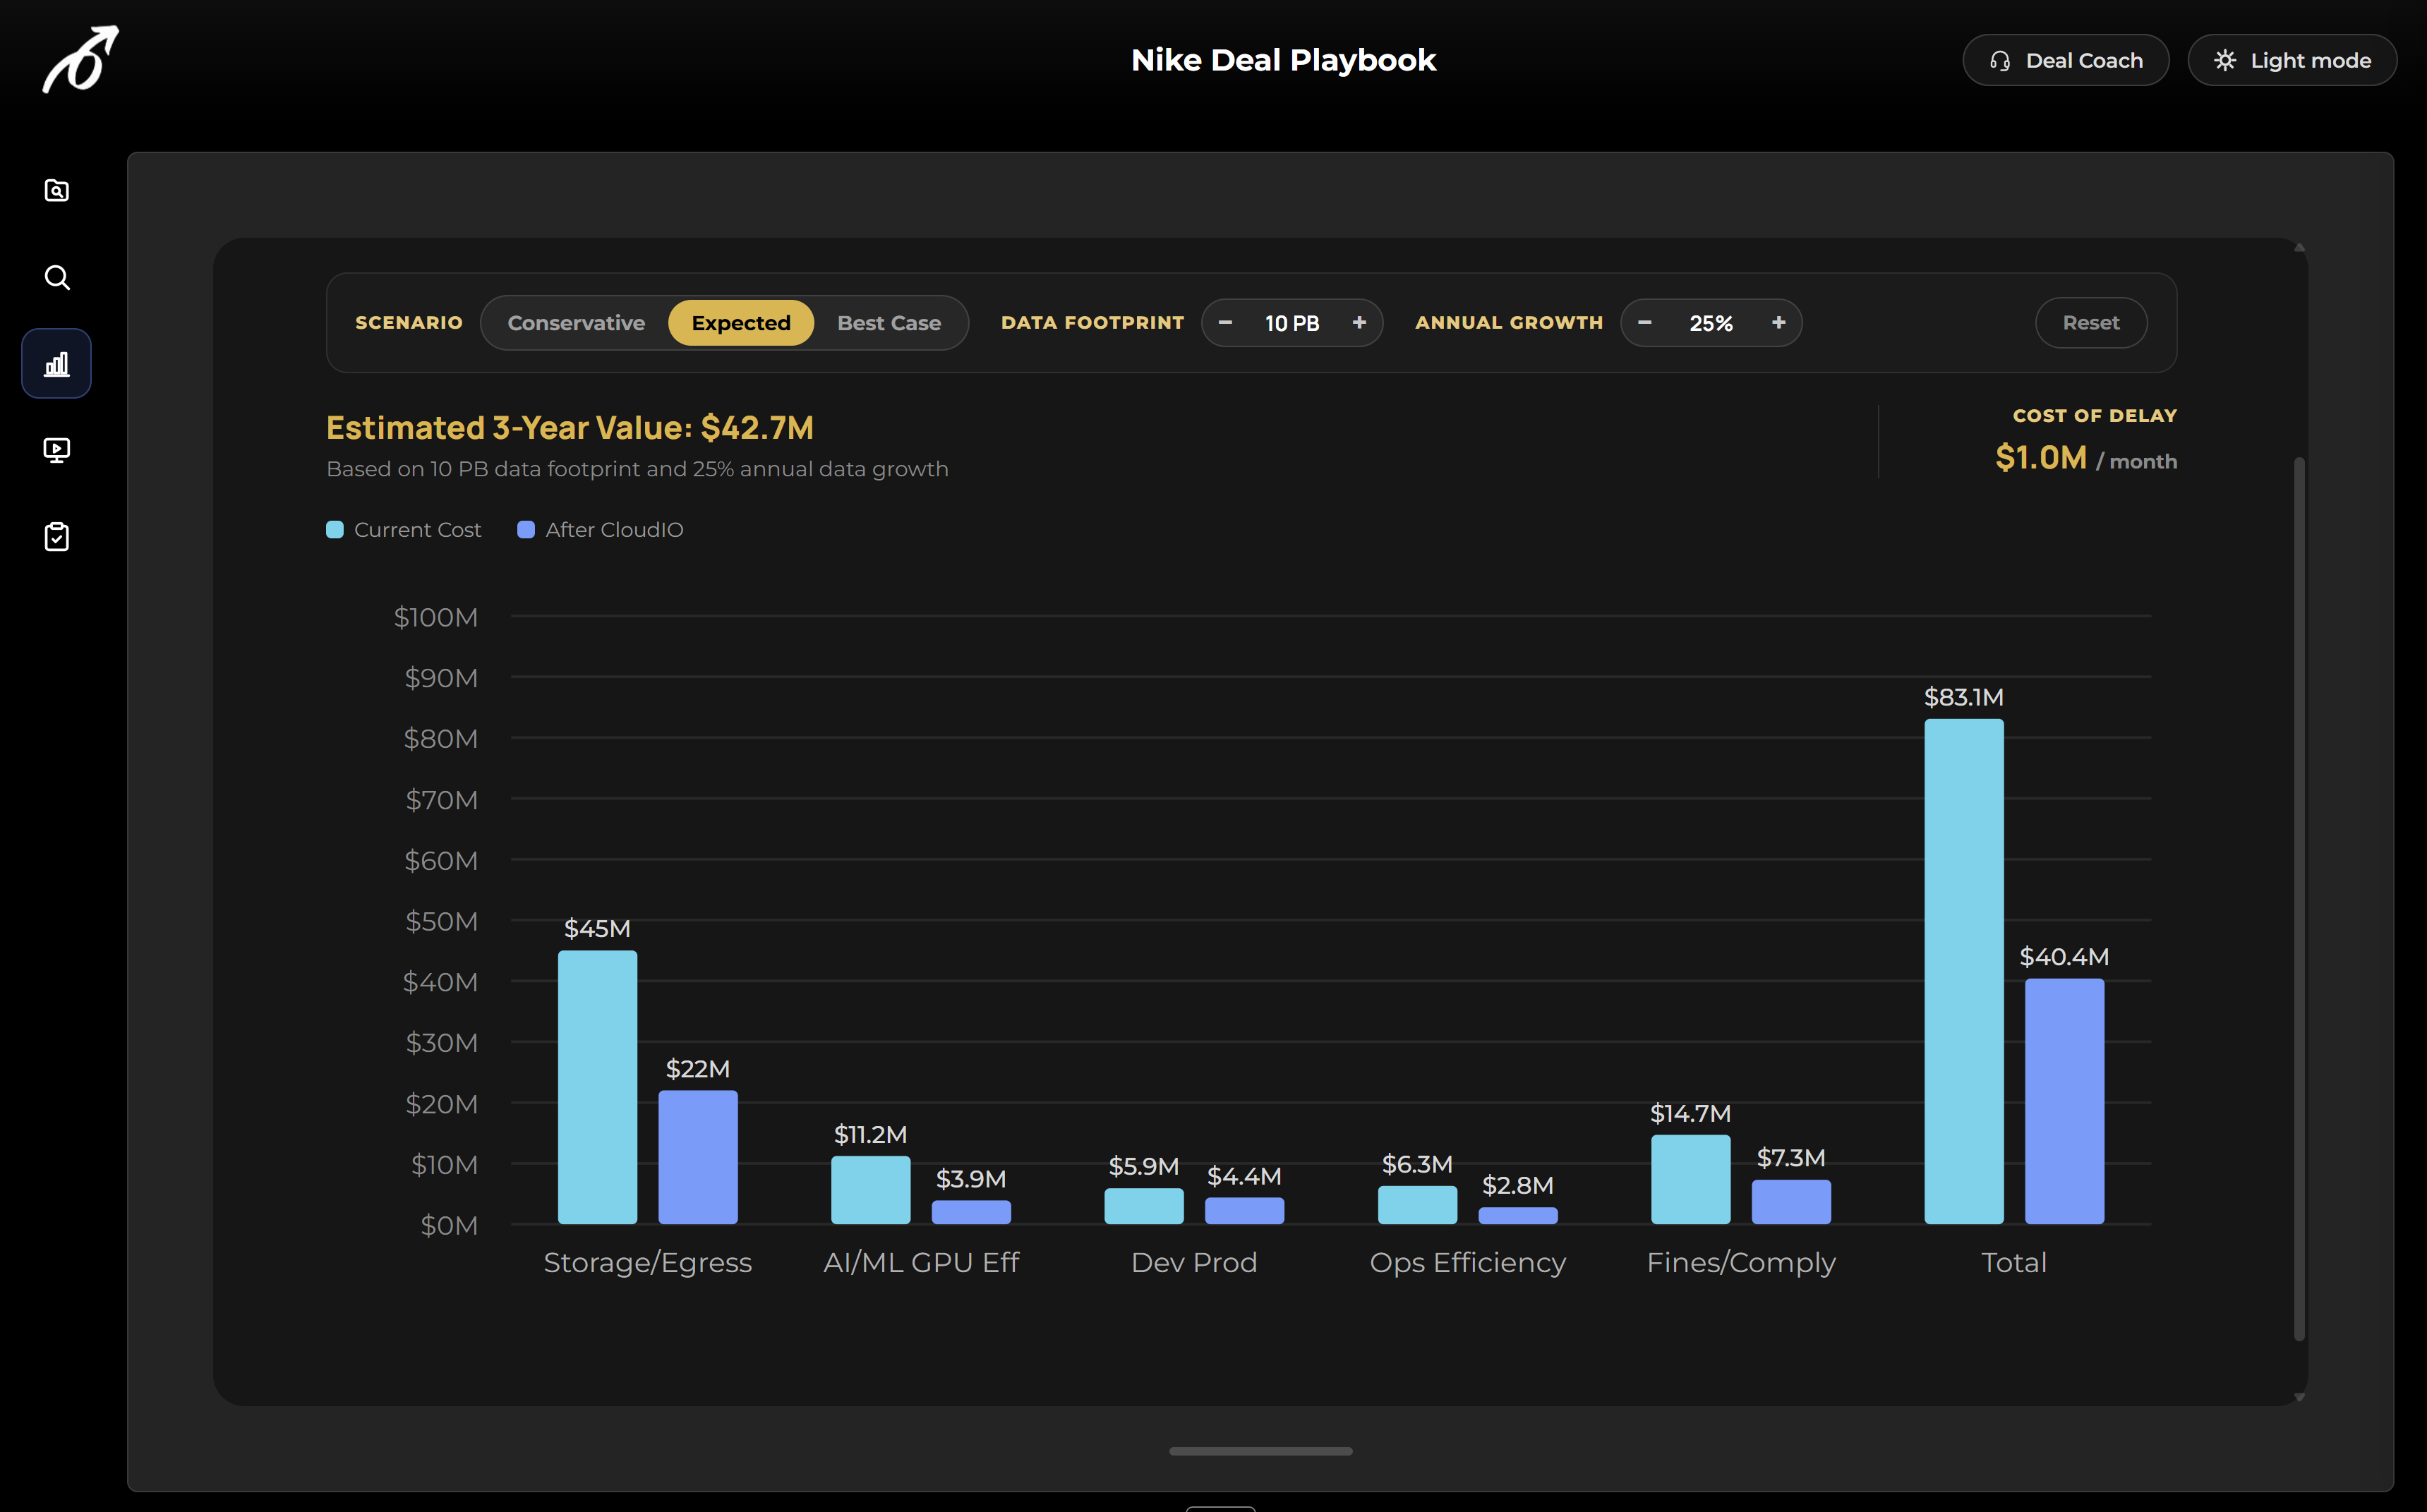2427x1512 pixels.
Task: Decrease the annual growth percentage
Action: [x=1644, y=323]
